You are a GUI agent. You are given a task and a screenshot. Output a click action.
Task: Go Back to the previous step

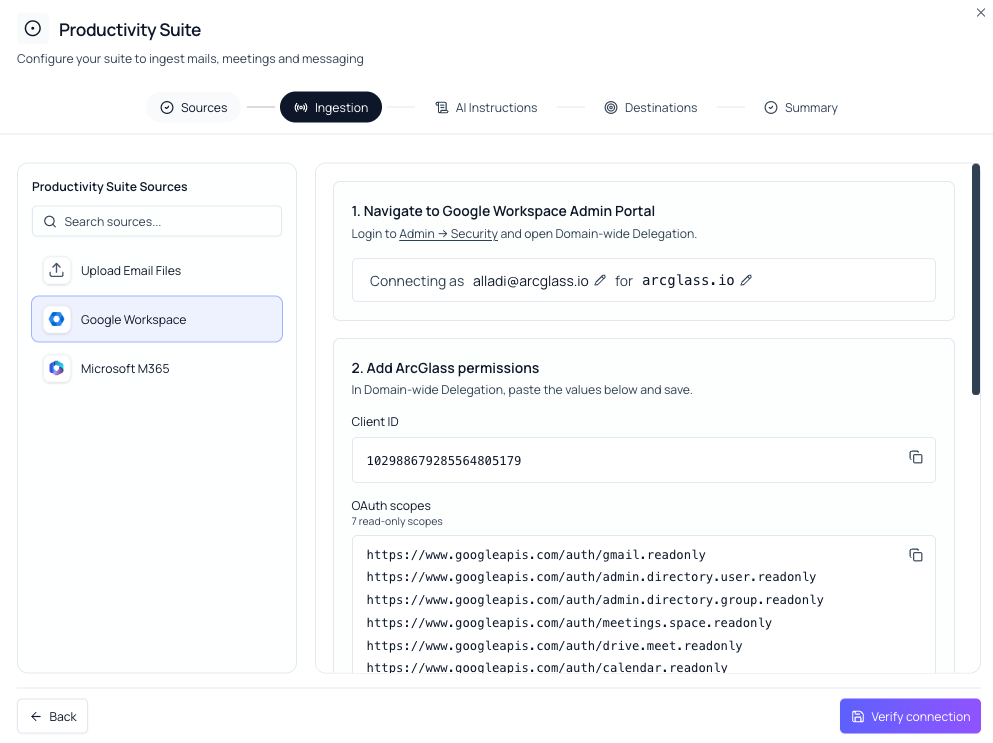(53, 716)
